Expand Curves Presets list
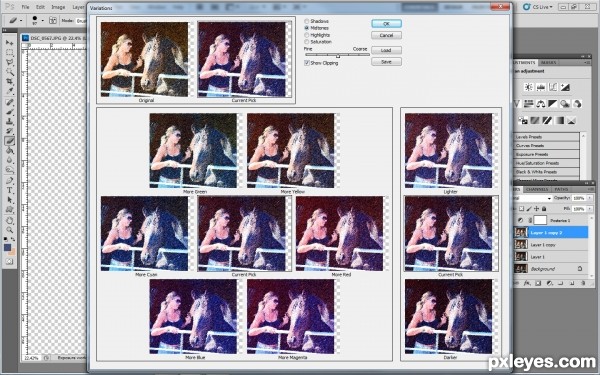The height and width of the screenshot is (375, 600). (x=546, y=146)
